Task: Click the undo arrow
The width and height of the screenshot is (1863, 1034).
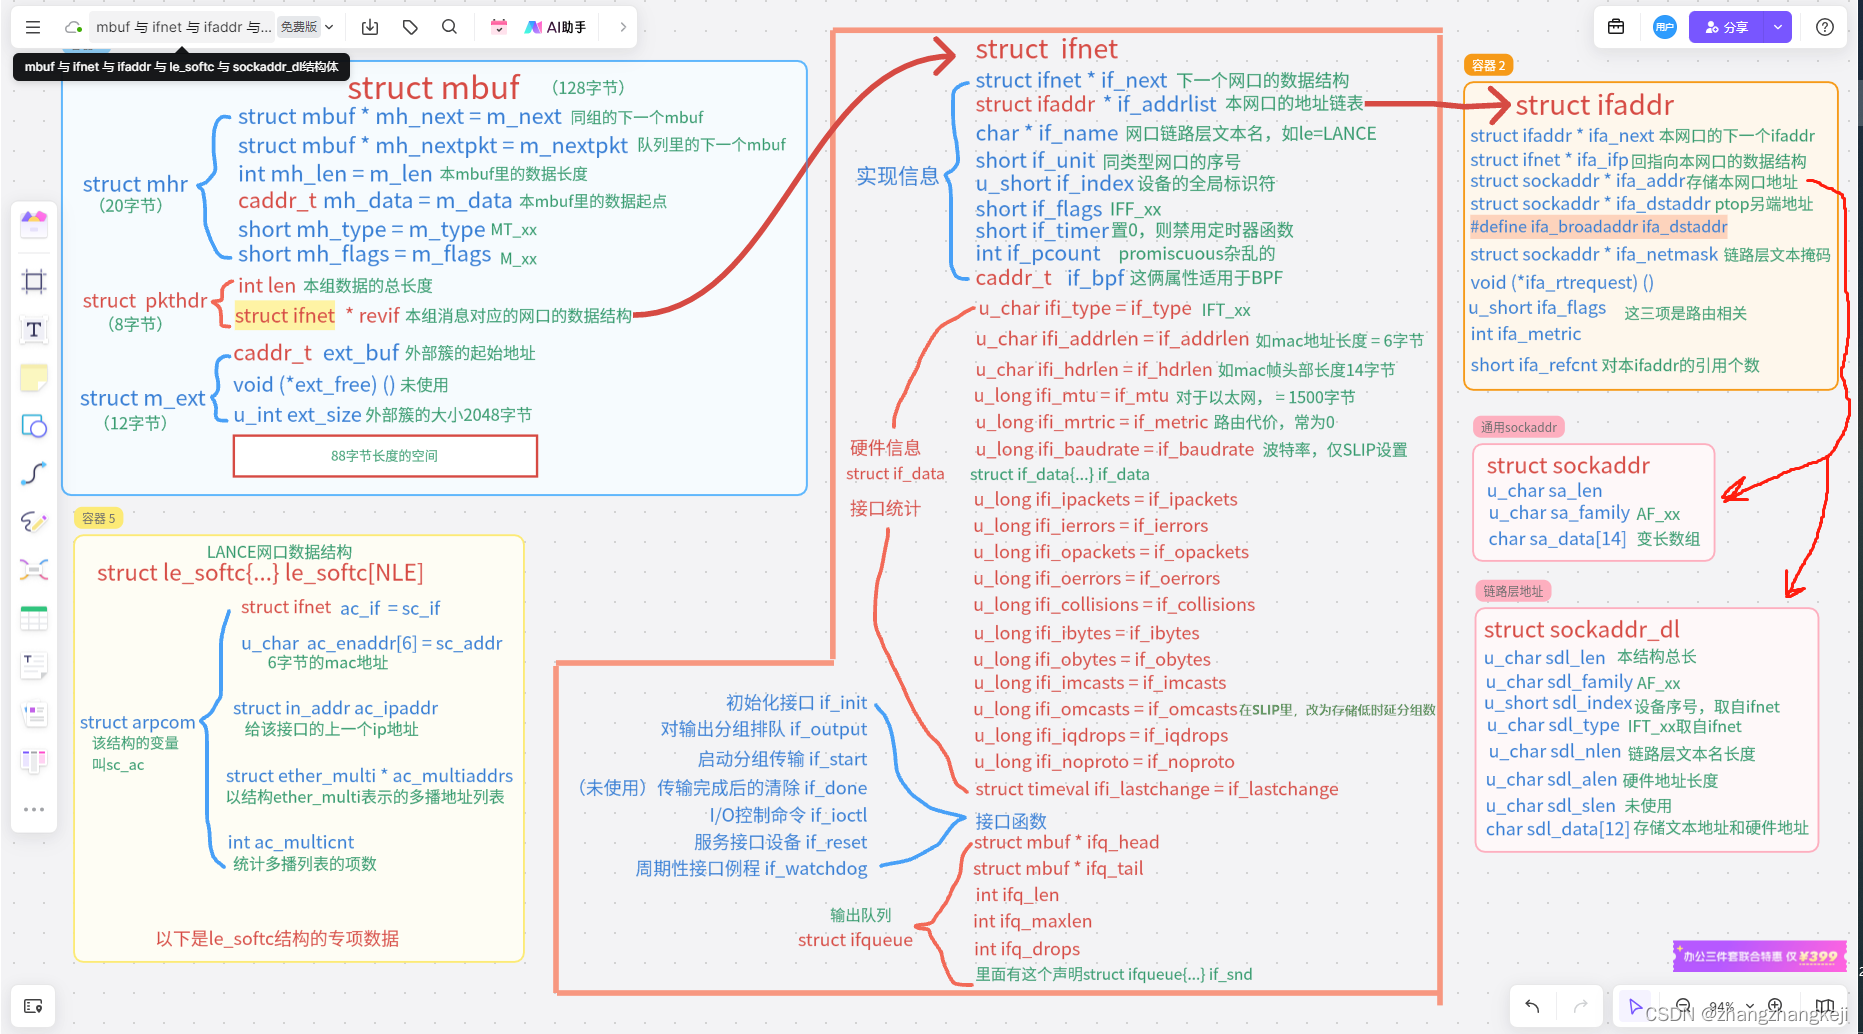Action: point(1532,1006)
